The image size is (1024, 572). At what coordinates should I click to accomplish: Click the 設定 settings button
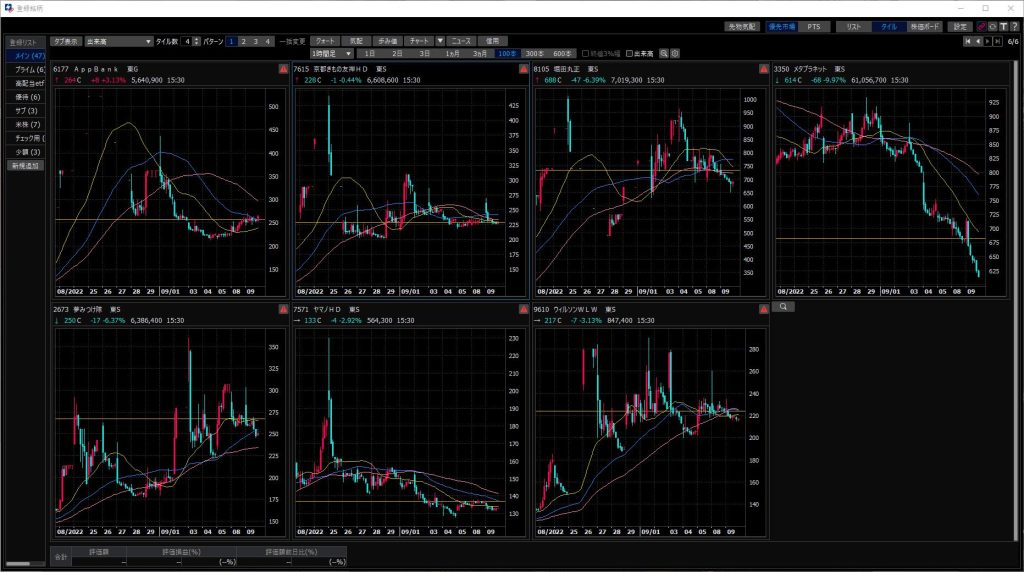coord(960,26)
